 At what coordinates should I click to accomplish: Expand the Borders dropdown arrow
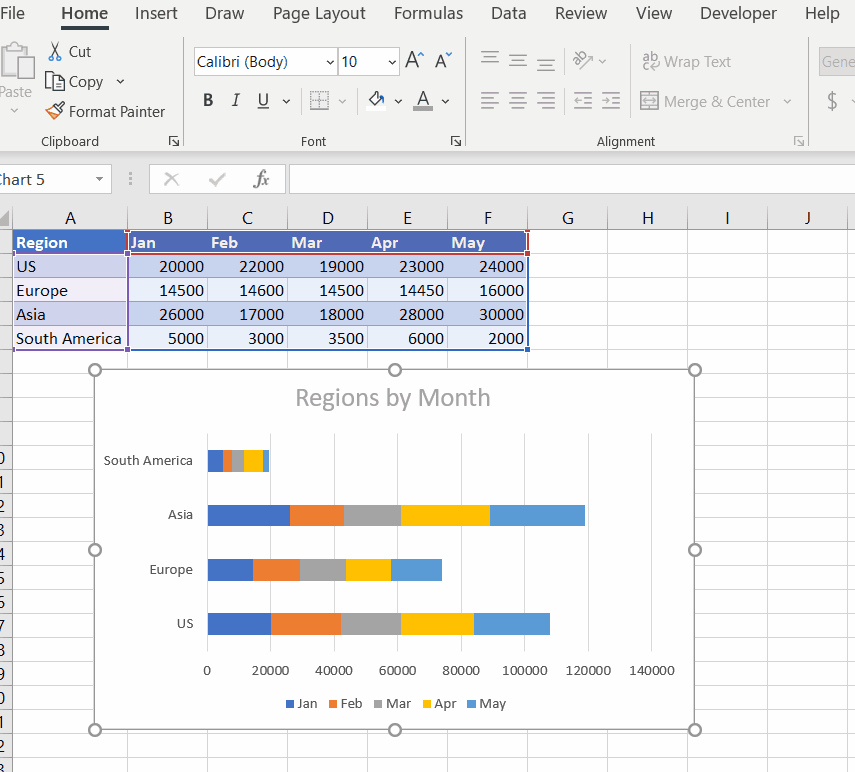pyautogui.click(x=342, y=101)
